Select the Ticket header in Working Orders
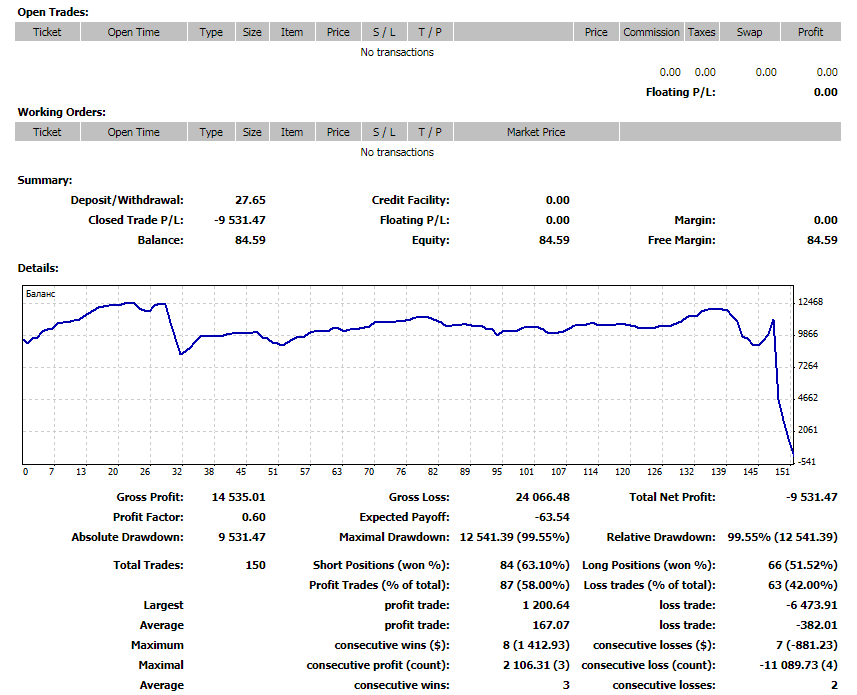857x695 pixels. point(47,132)
